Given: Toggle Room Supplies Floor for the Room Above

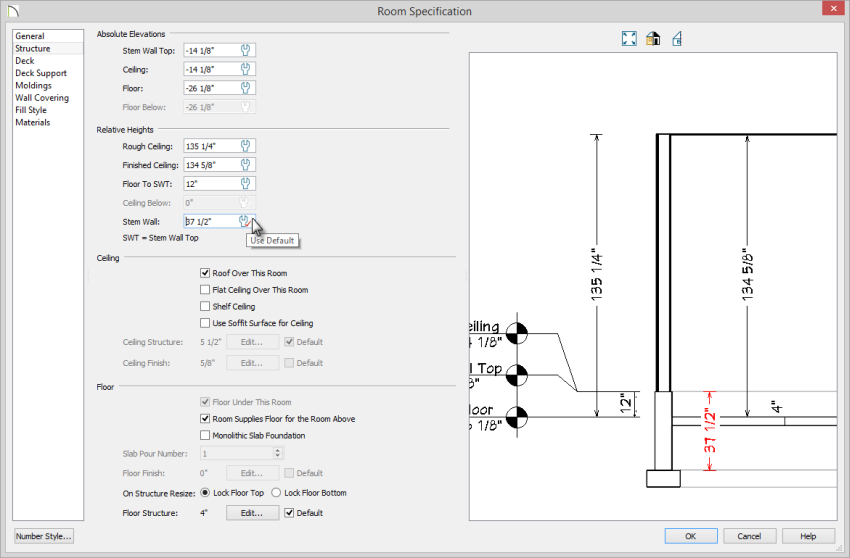Looking at the screenshot, I should tap(205, 419).
